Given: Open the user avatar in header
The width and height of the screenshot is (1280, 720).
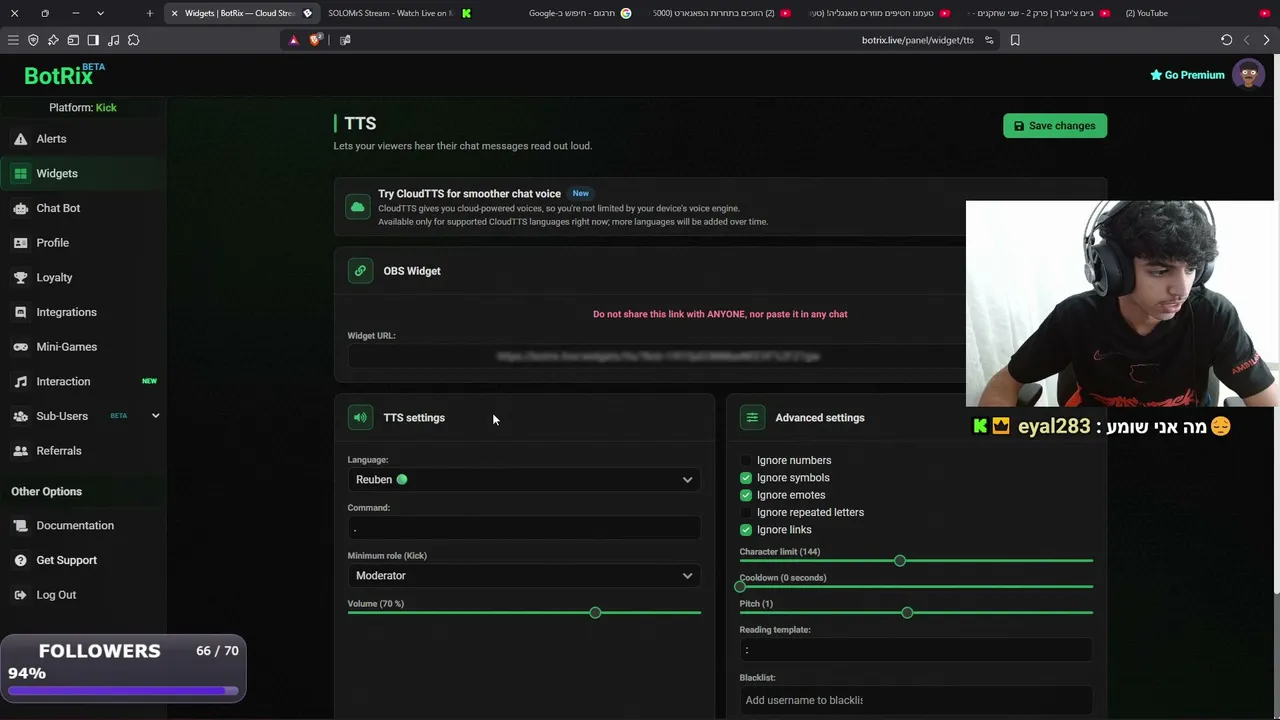Looking at the screenshot, I should click(x=1248, y=75).
